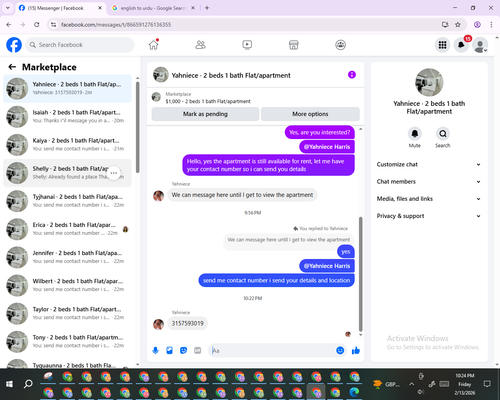Choose a sticker icon in composer
This screenshot has height=400, width=500.
pyautogui.click(x=183, y=350)
